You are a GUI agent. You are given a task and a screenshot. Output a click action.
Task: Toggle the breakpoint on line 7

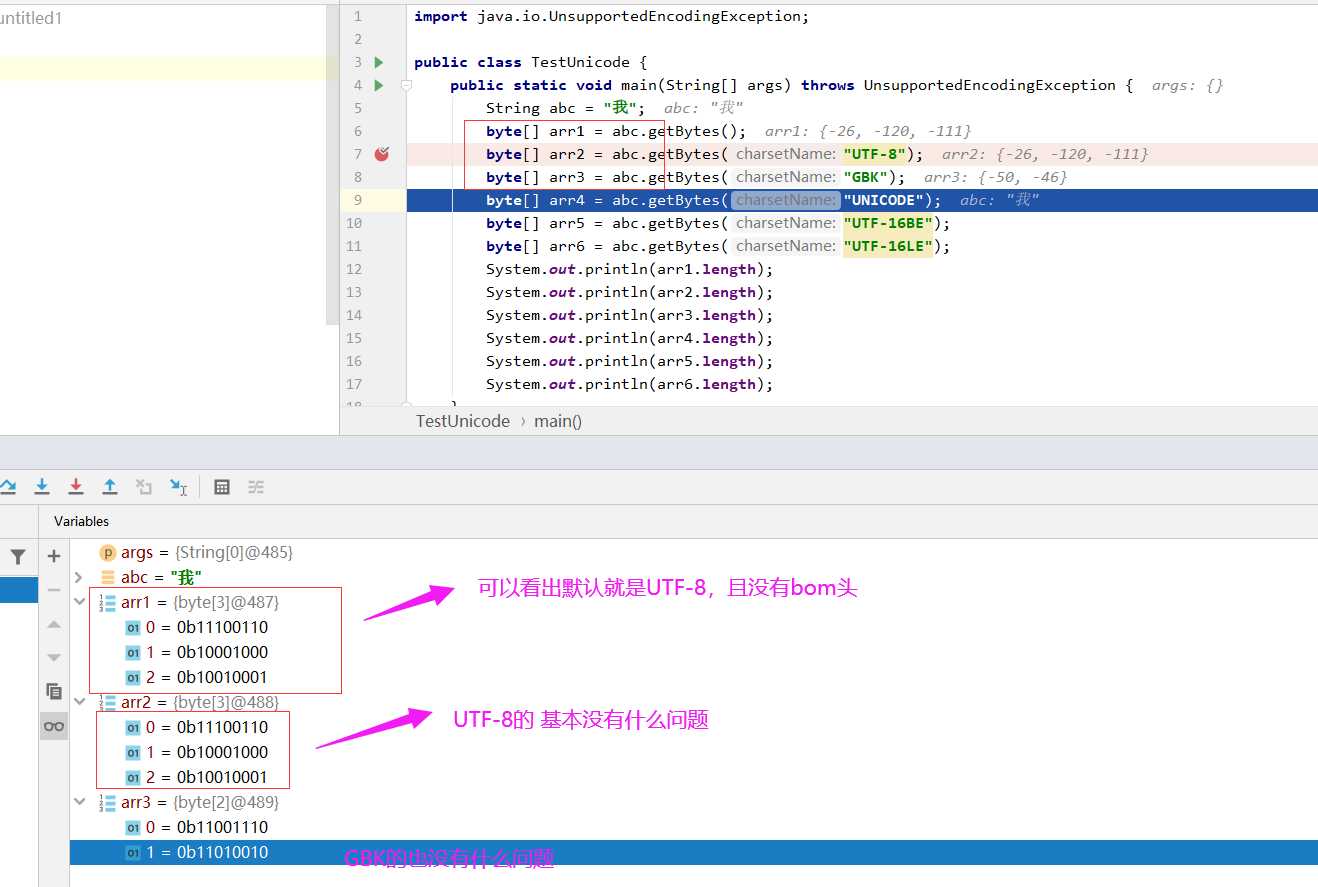(382, 154)
